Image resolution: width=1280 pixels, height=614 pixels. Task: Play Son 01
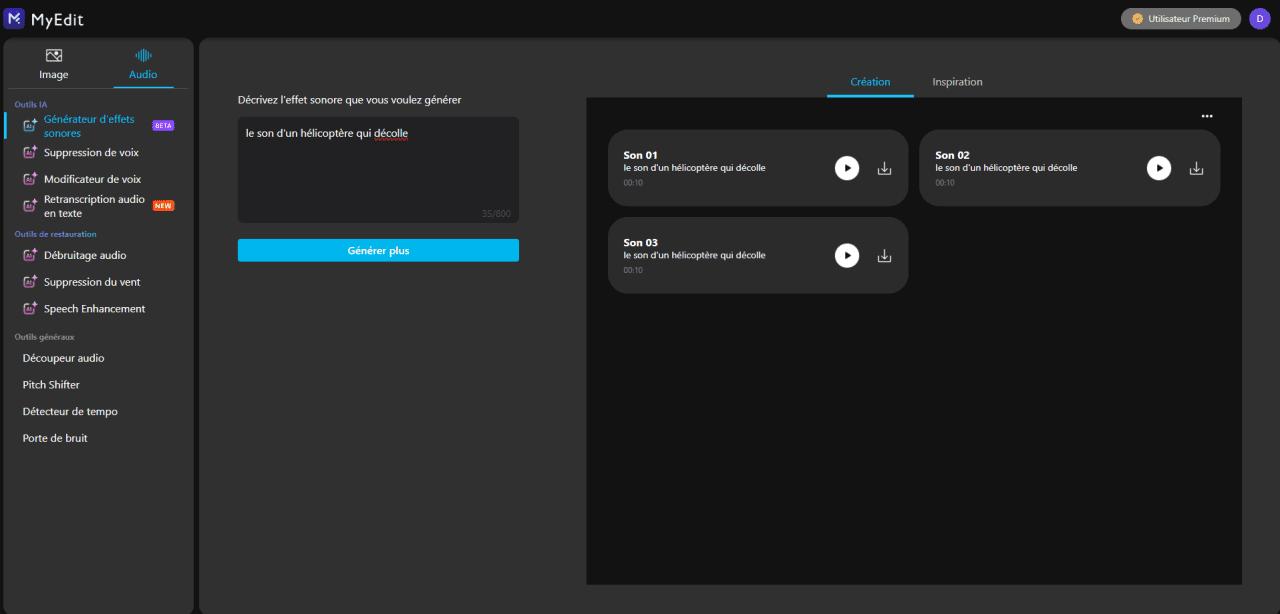[x=847, y=168]
